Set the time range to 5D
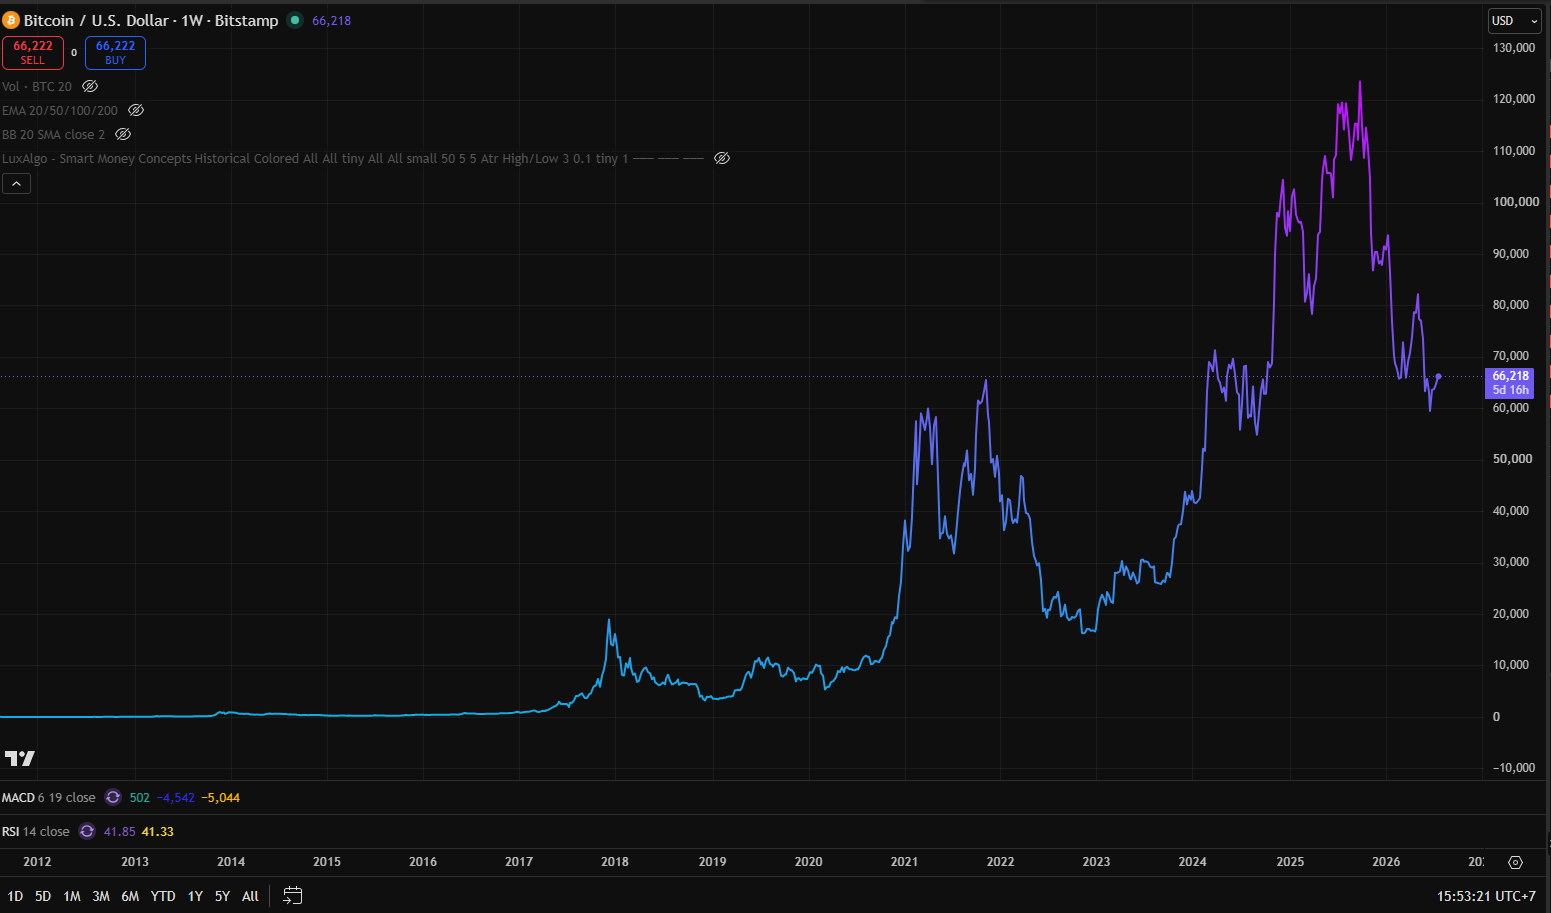 click(x=43, y=896)
